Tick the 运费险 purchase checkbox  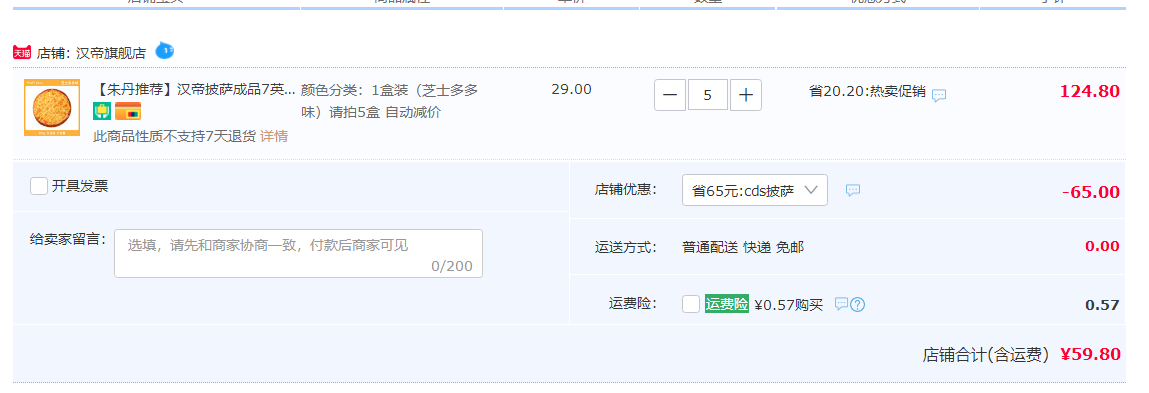coord(690,304)
